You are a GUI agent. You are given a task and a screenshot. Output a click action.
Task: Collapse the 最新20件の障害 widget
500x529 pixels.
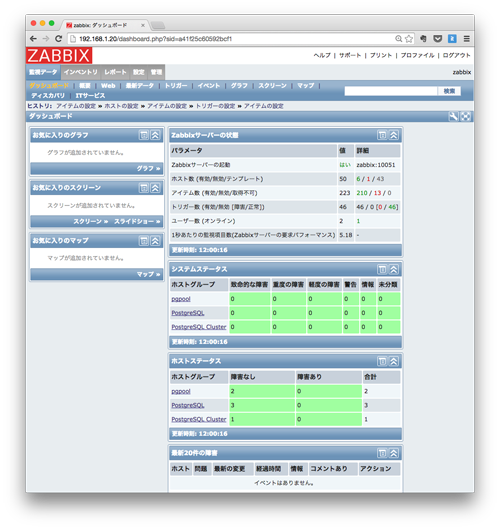394,453
